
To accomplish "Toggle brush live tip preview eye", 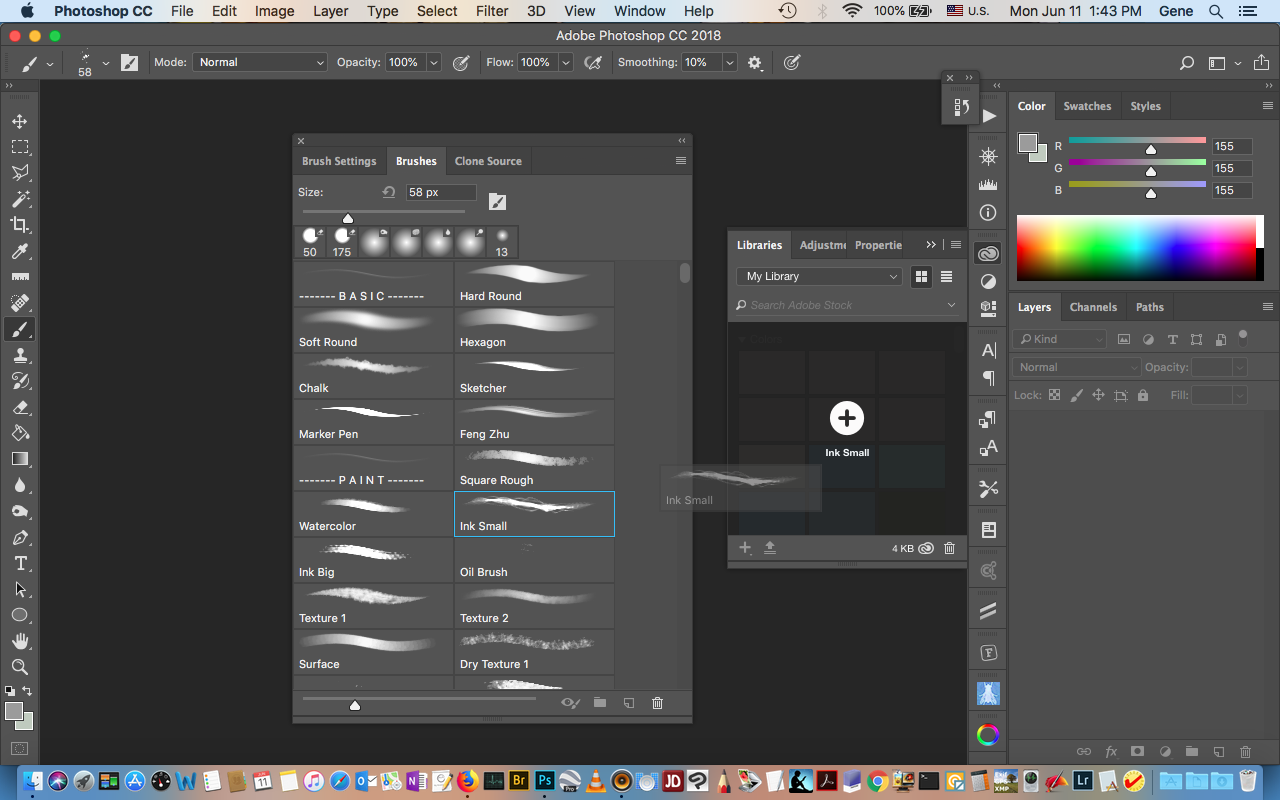I will [x=570, y=703].
